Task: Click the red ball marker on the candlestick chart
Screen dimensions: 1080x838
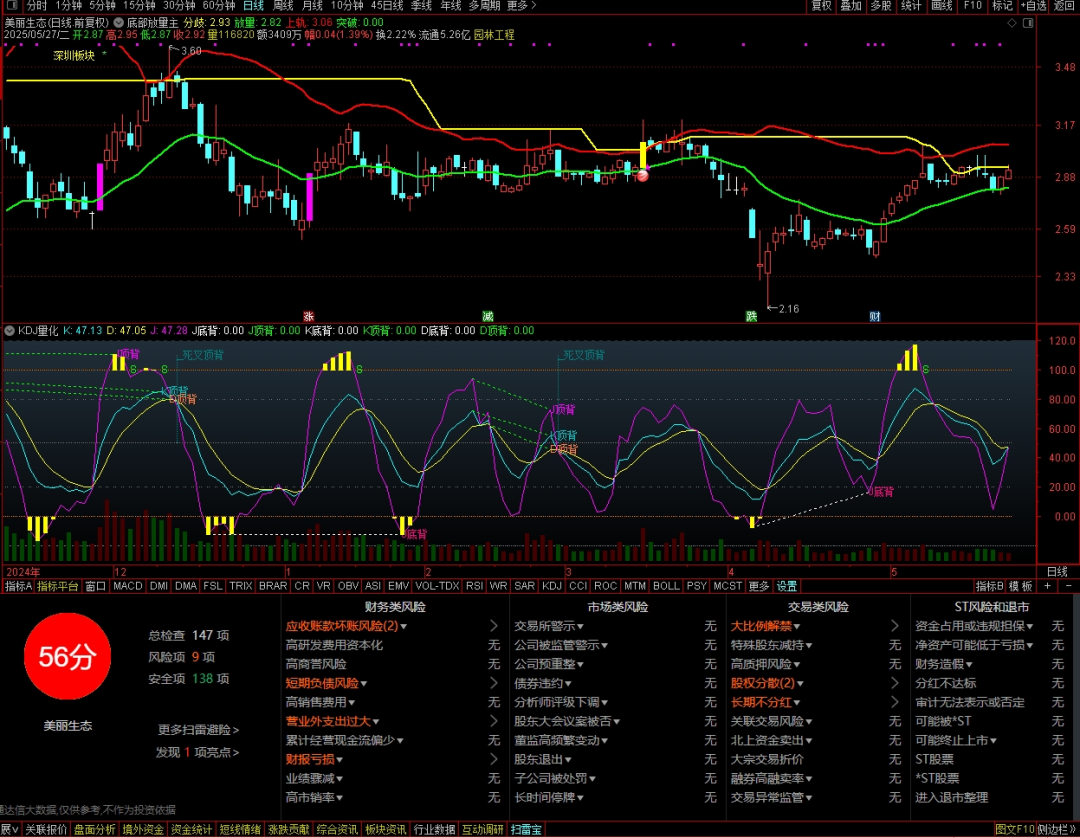Action: [x=643, y=176]
